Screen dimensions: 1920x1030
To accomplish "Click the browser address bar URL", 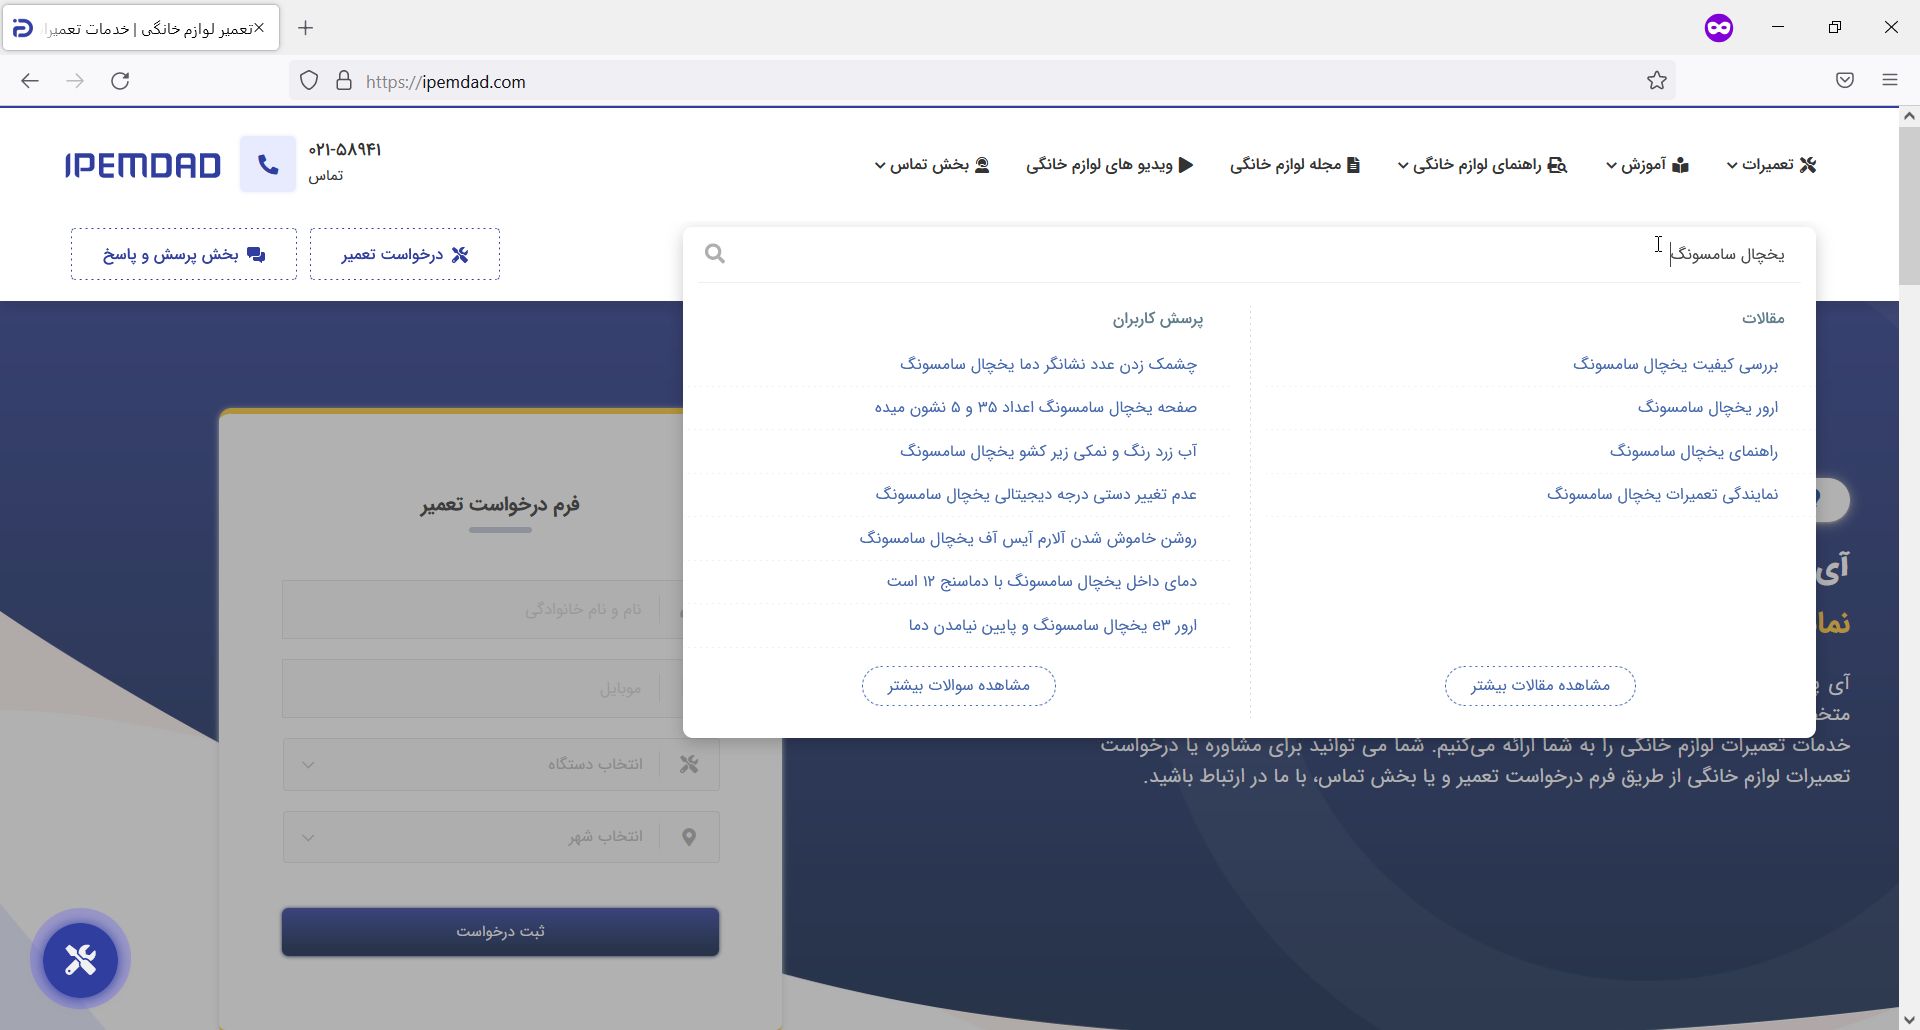I will [x=446, y=82].
